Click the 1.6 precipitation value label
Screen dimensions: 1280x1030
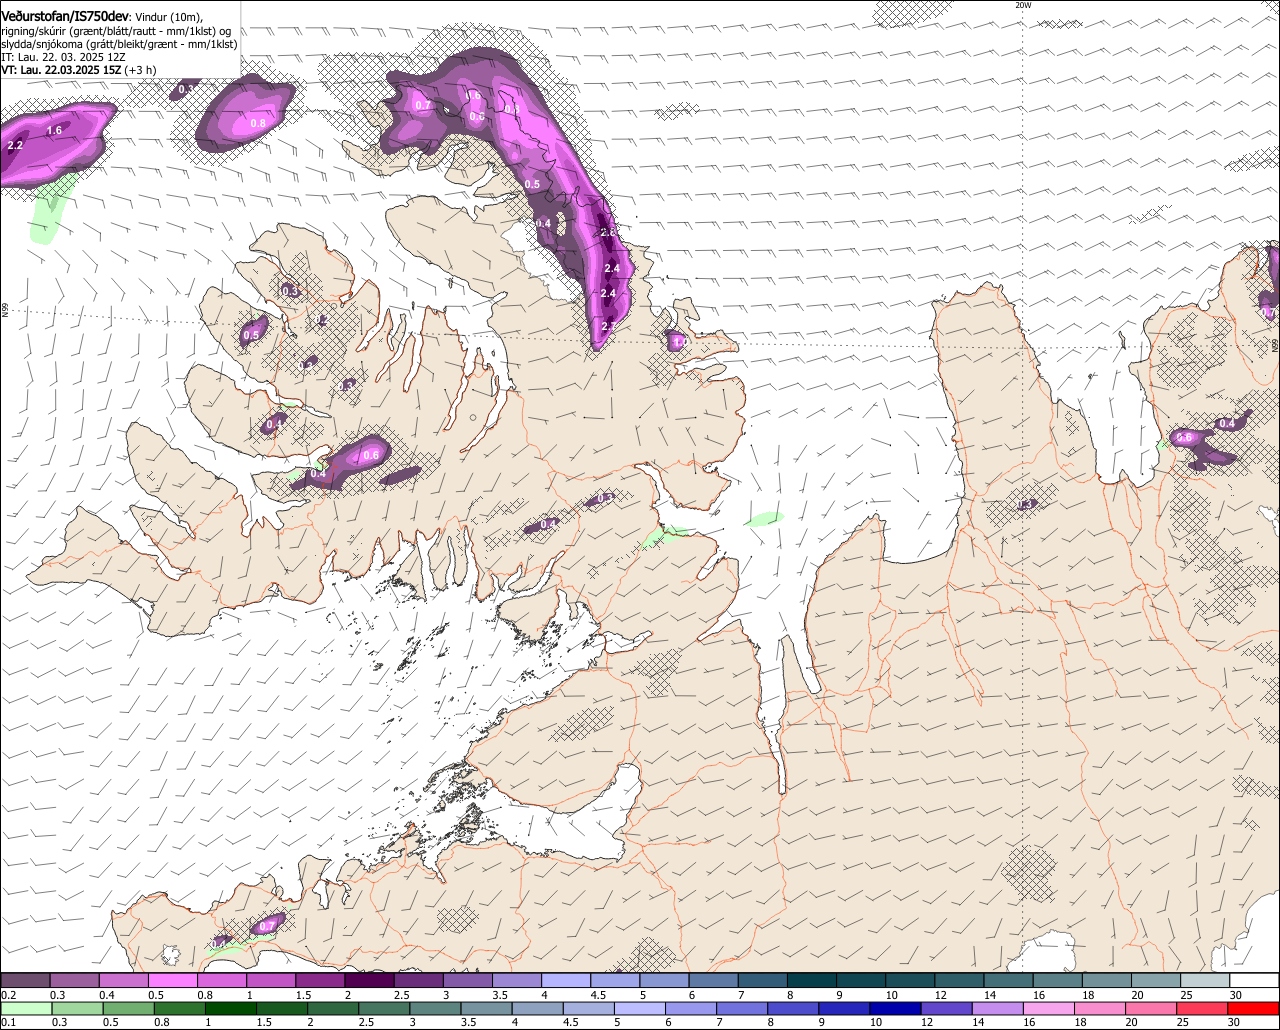pos(54,131)
